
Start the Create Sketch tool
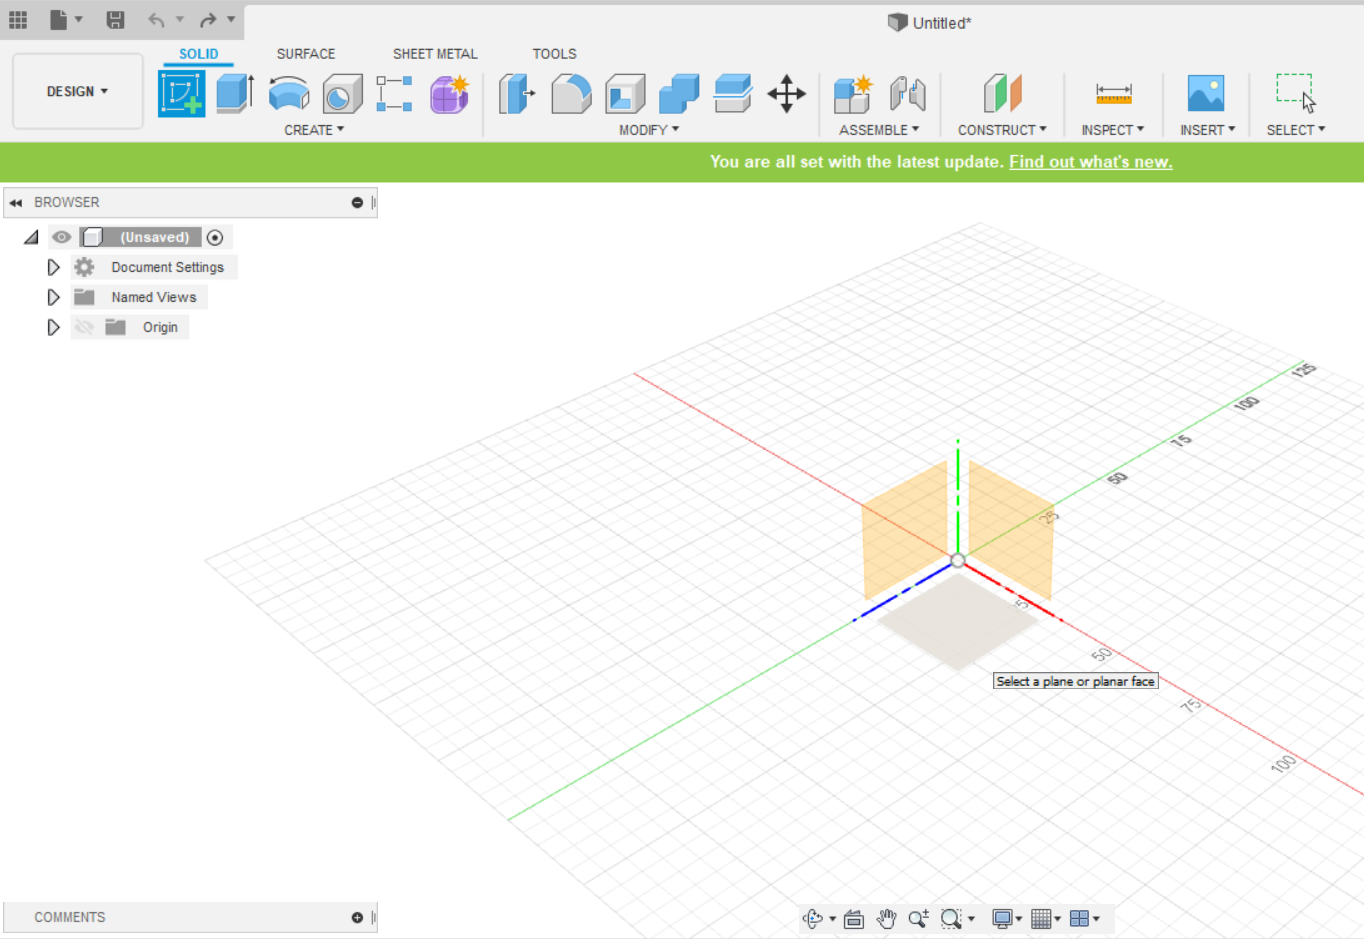click(182, 94)
